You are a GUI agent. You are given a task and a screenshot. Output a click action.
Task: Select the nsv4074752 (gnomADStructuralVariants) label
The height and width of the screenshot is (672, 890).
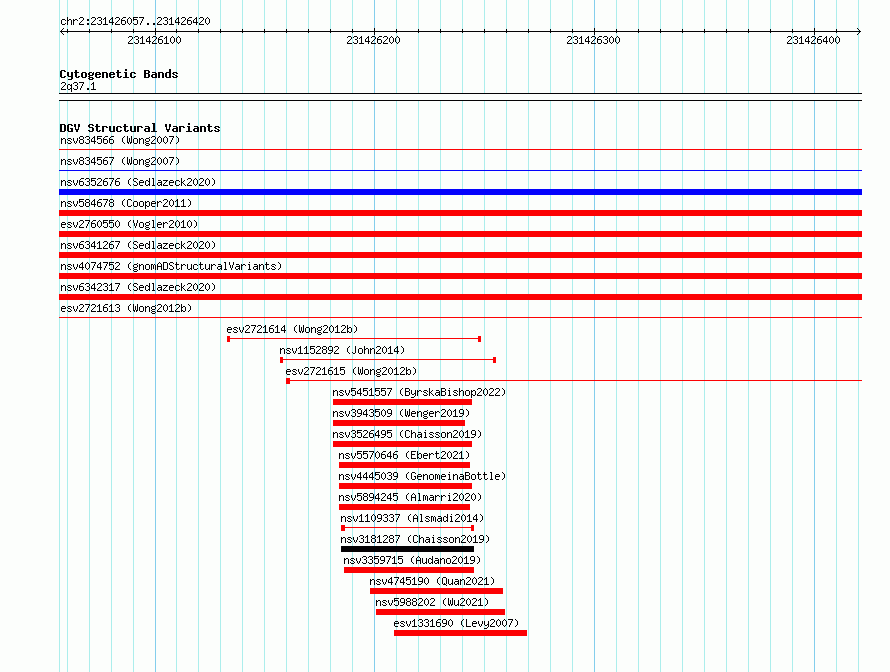171,266
